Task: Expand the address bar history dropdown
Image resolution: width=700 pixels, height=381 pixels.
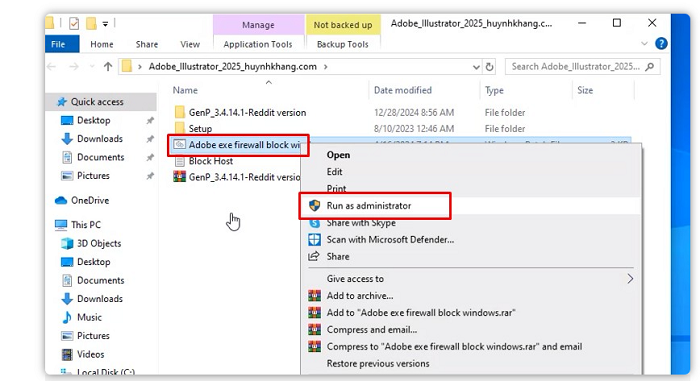Action: [476, 67]
